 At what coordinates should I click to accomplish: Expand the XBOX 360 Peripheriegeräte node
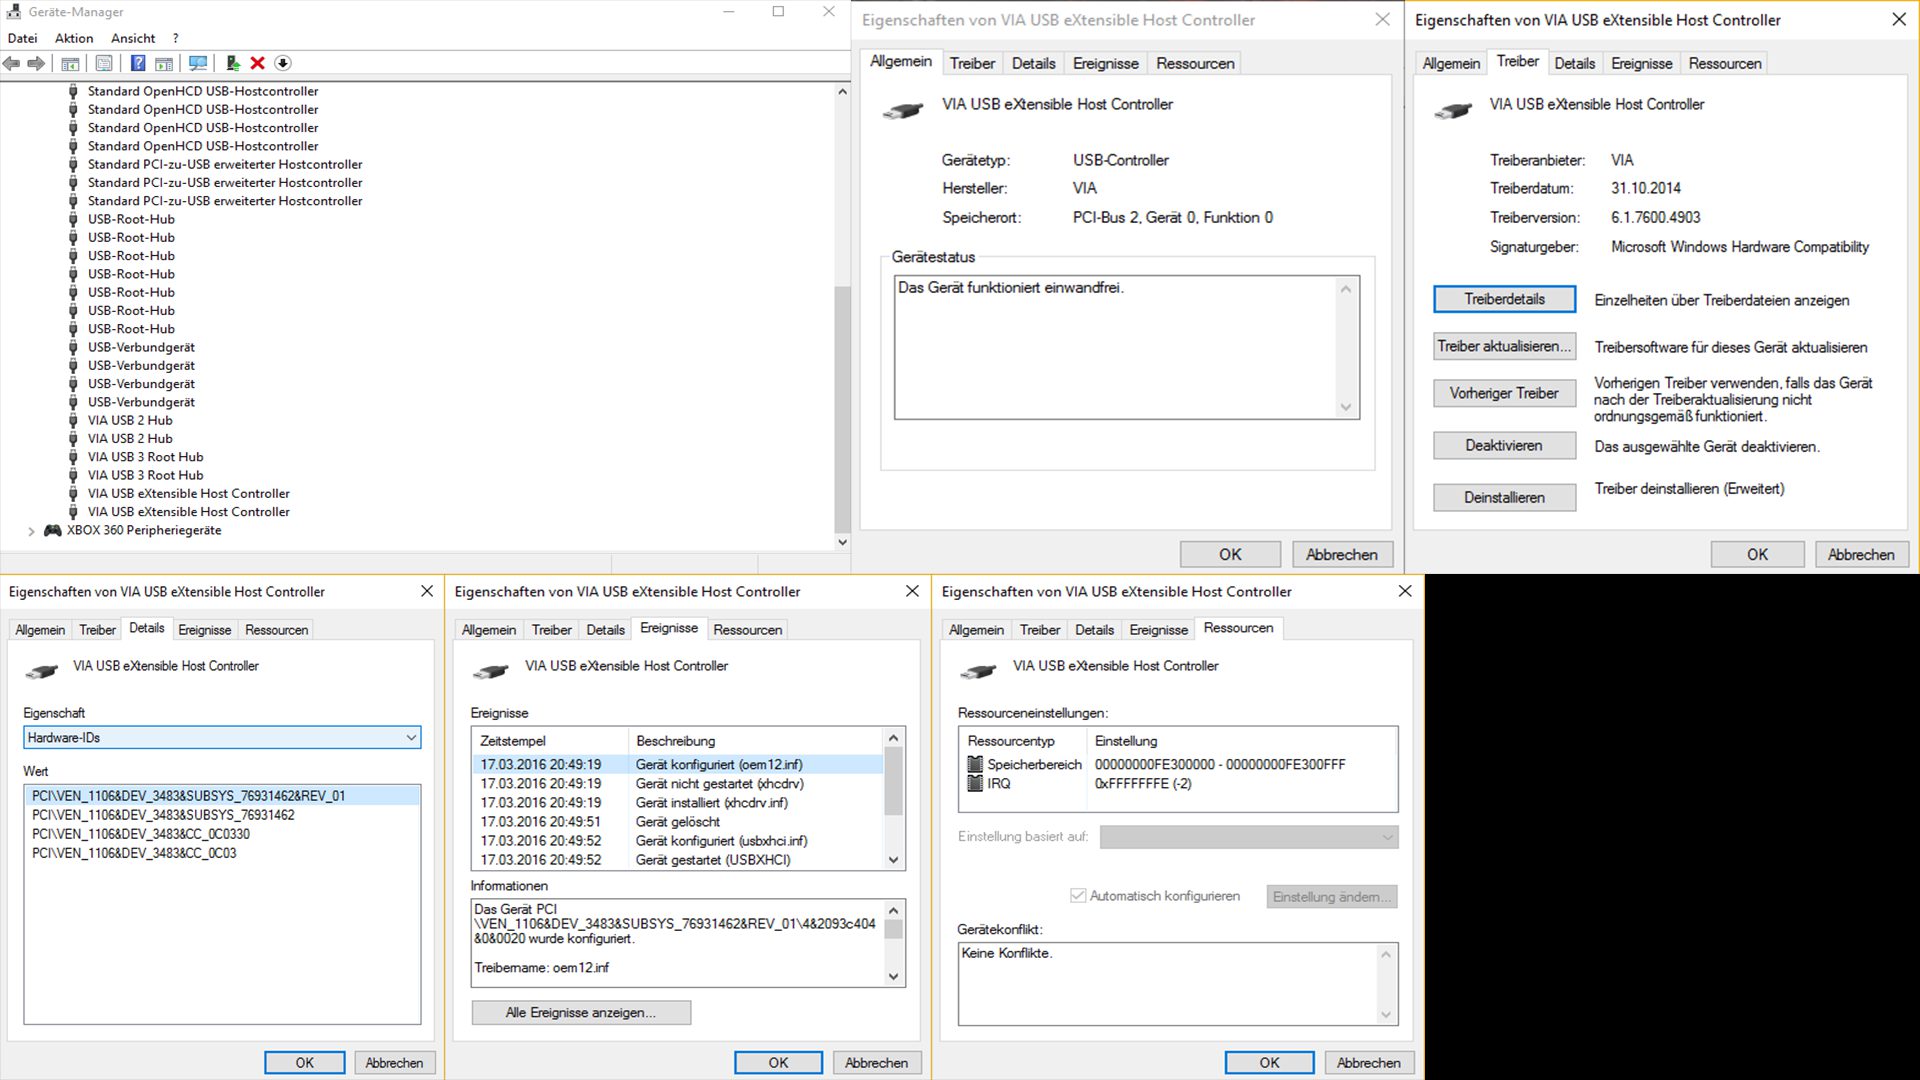point(31,531)
